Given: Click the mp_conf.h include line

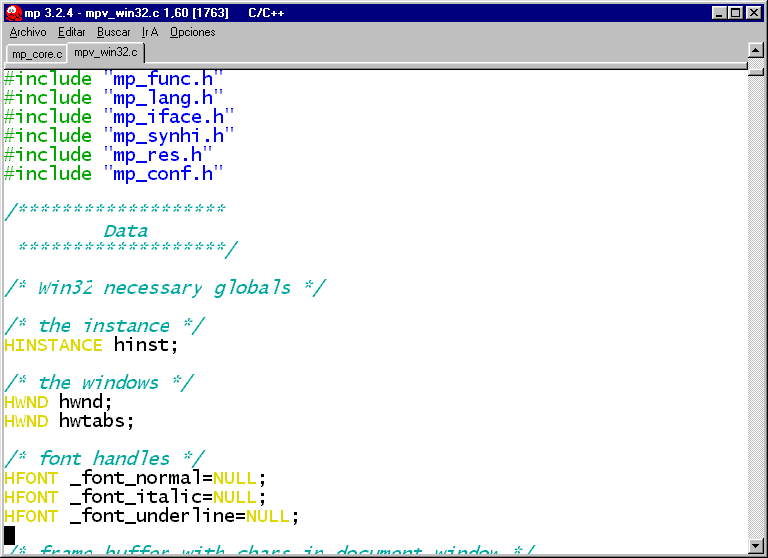Looking at the screenshot, I should click(x=112, y=174).
